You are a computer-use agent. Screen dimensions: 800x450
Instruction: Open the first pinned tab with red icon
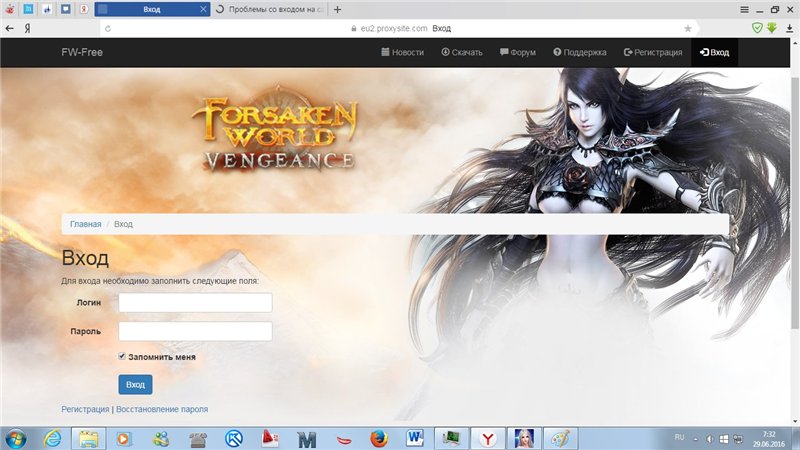point(10,9)
